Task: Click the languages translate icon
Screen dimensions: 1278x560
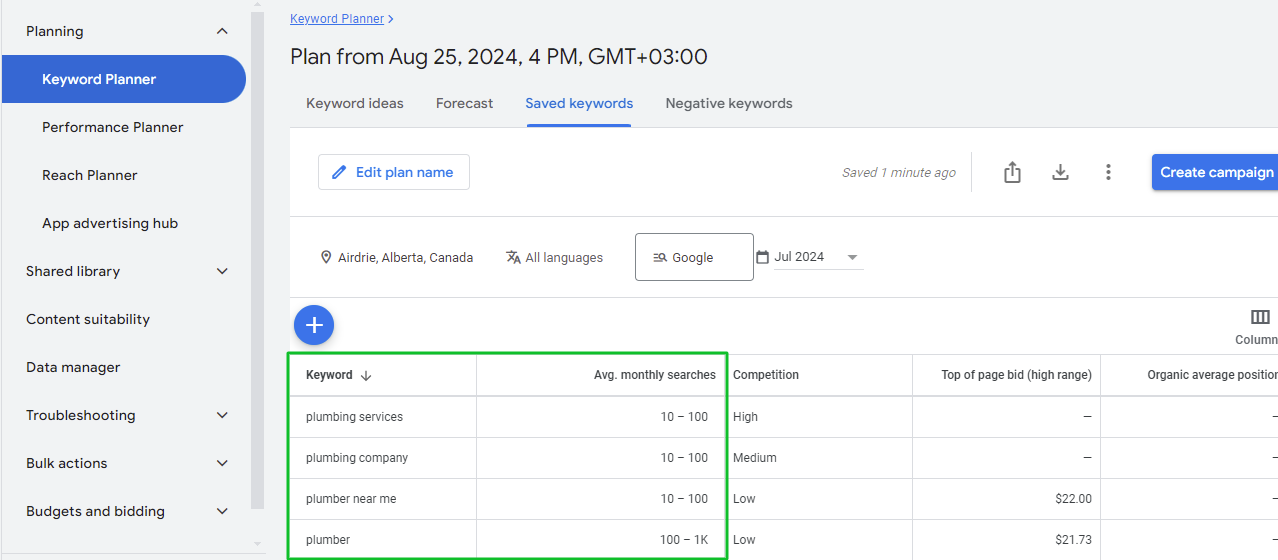Action: 513,257
